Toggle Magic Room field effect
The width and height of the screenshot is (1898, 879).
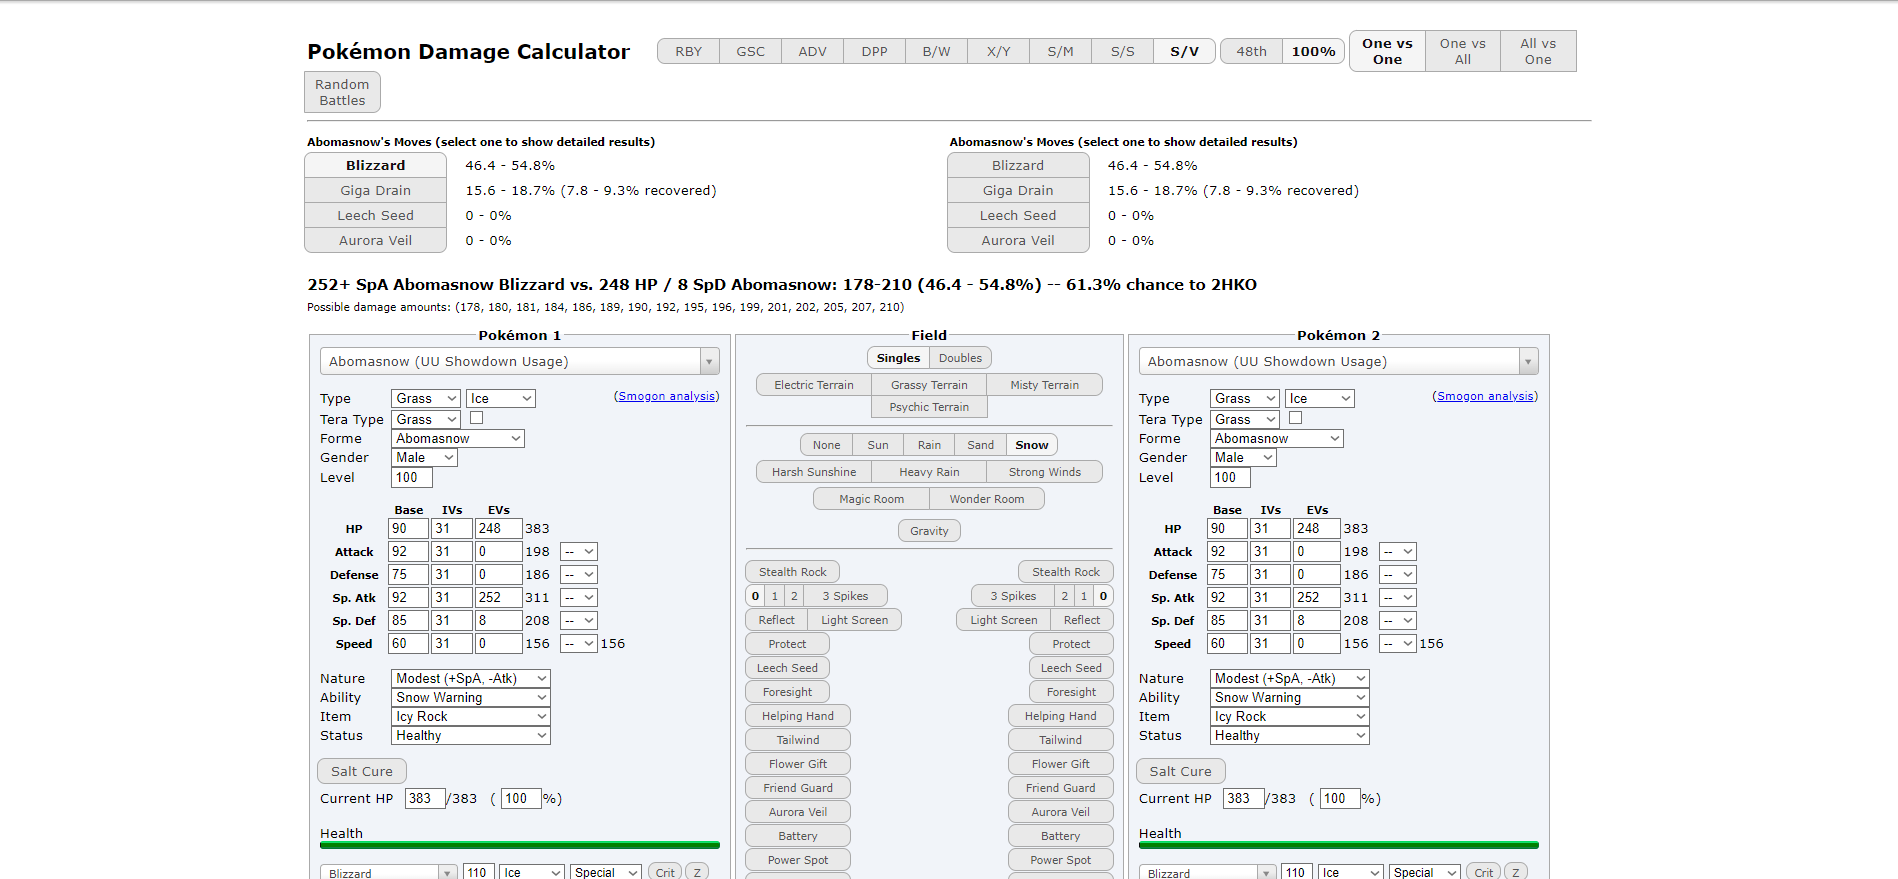(871, 499)
